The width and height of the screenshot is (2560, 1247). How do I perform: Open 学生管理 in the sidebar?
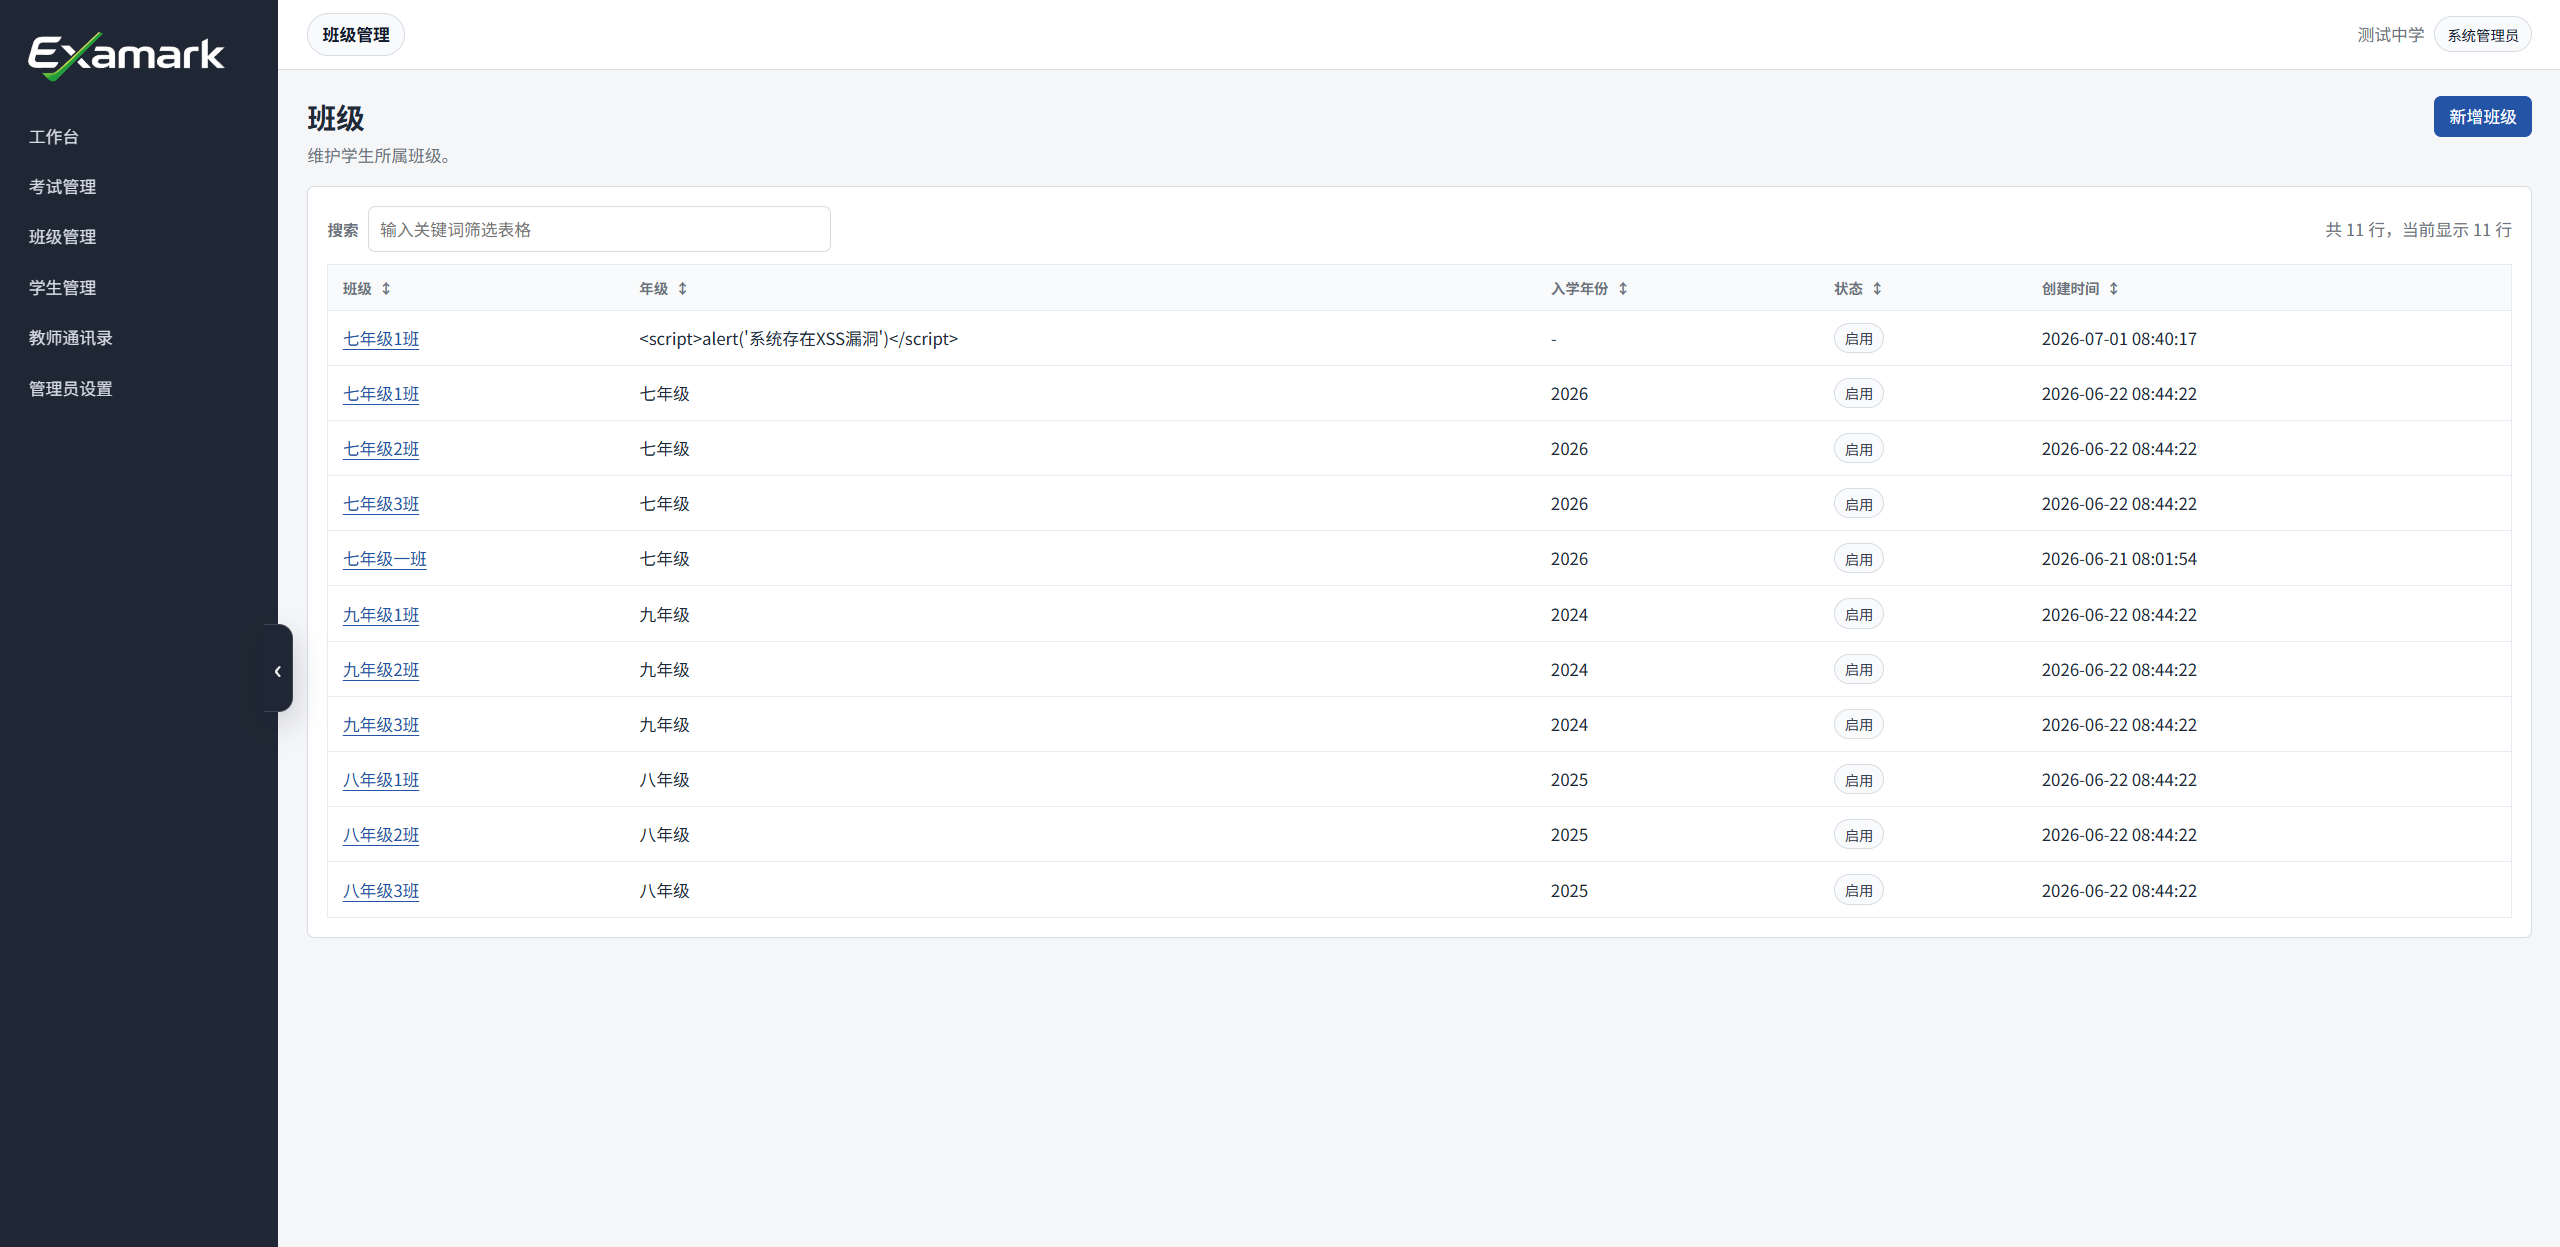tap(62, 288)
